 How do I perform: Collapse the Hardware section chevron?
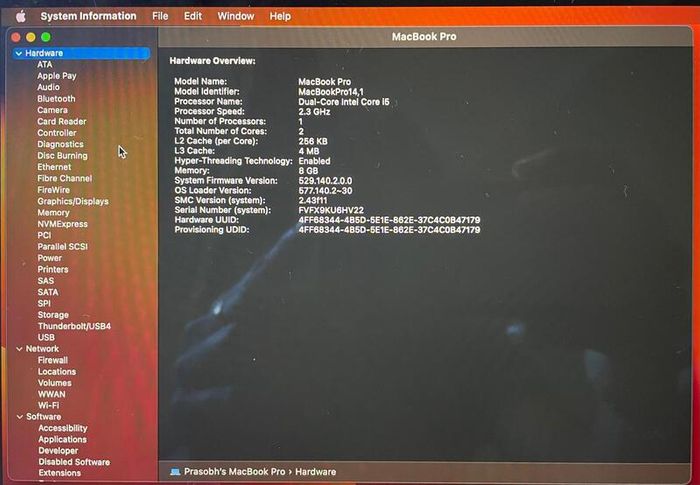pos(19,53)
